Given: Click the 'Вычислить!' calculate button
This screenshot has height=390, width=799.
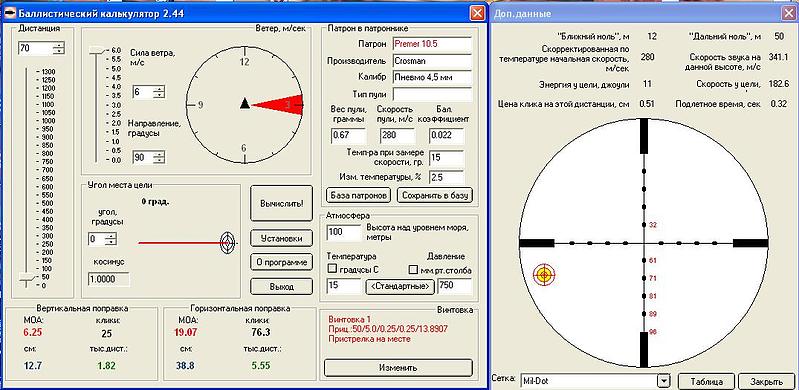Looking at the screenshot, I should point(281,203).
